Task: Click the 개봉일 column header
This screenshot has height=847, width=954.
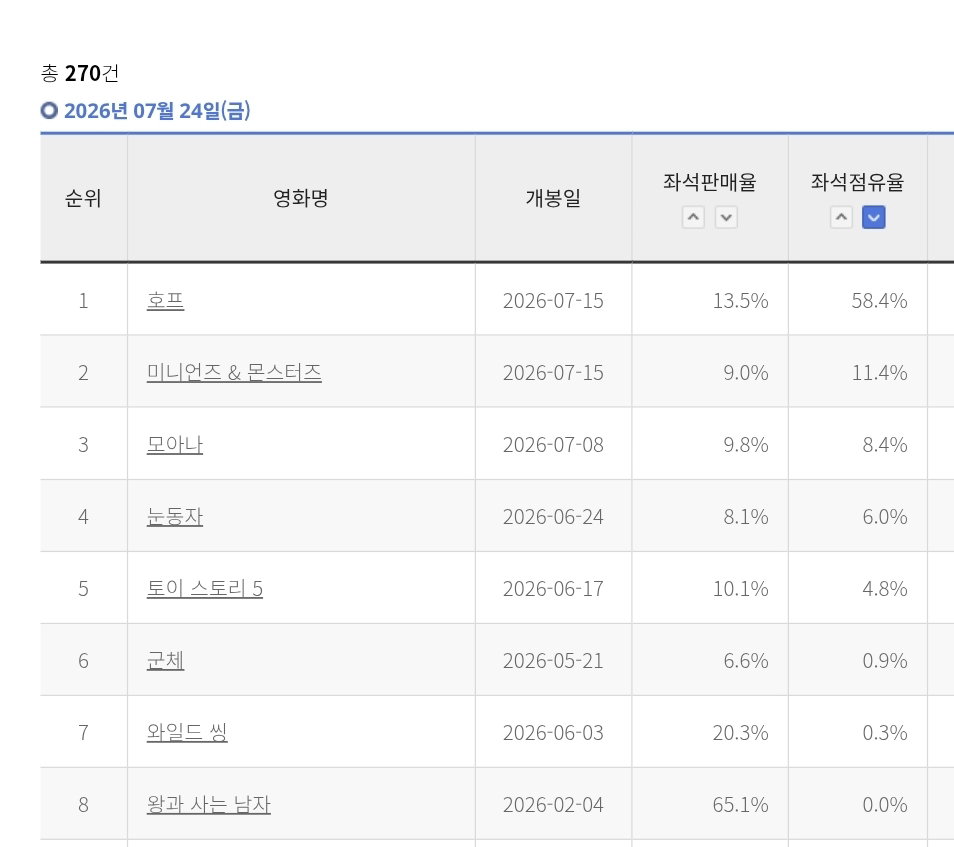Action: 553,198
